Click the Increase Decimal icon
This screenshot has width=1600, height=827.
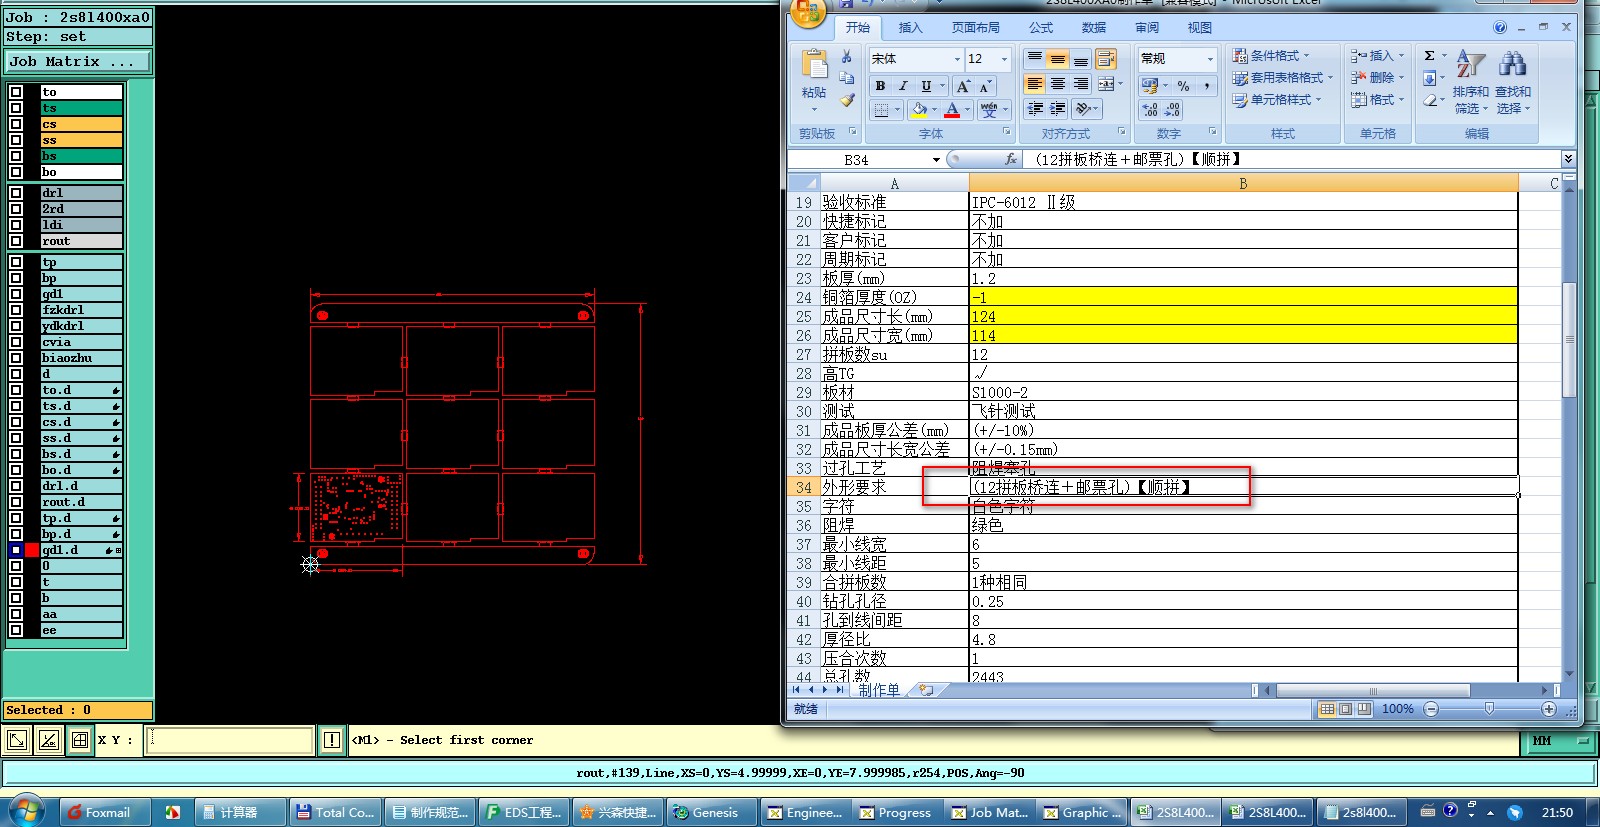pyautogui.click(x=1150, y=109)
